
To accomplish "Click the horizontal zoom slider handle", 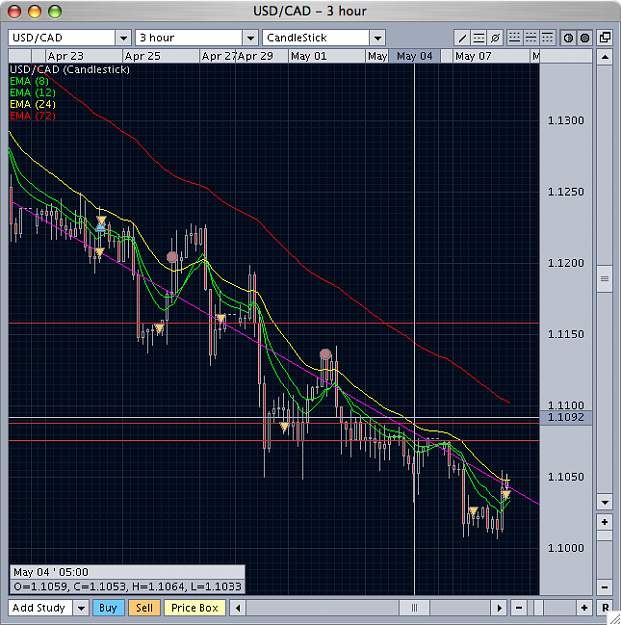I will click(538, 608).
